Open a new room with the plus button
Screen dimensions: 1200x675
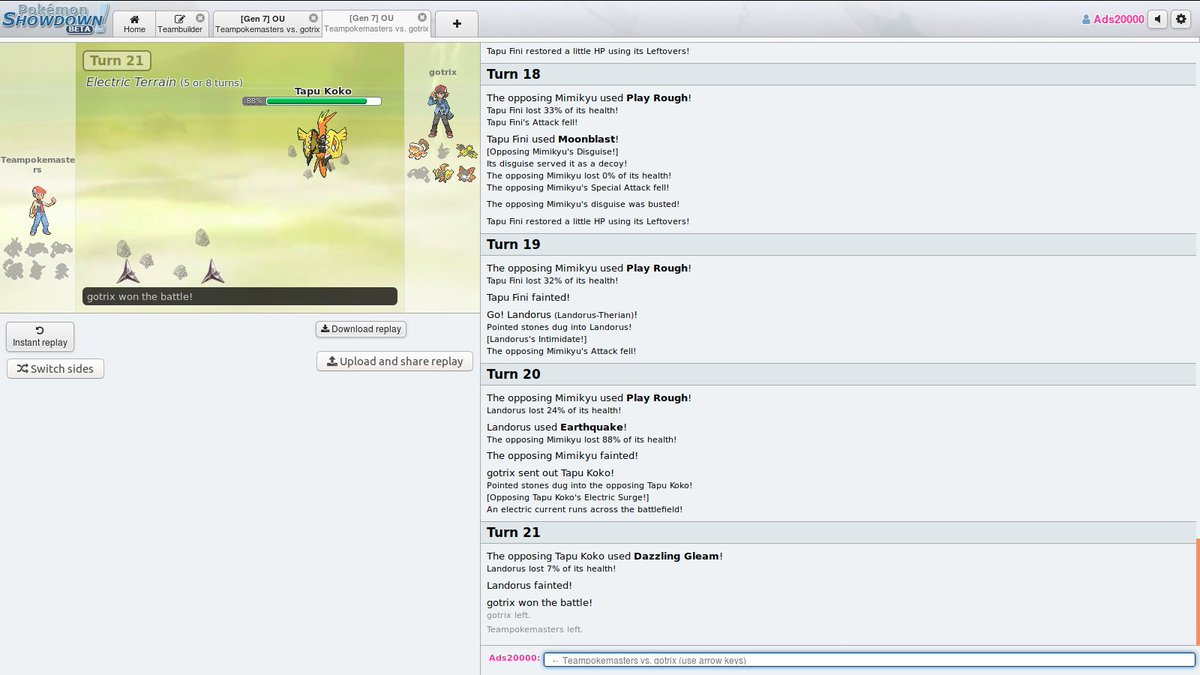tap(457, 23)
